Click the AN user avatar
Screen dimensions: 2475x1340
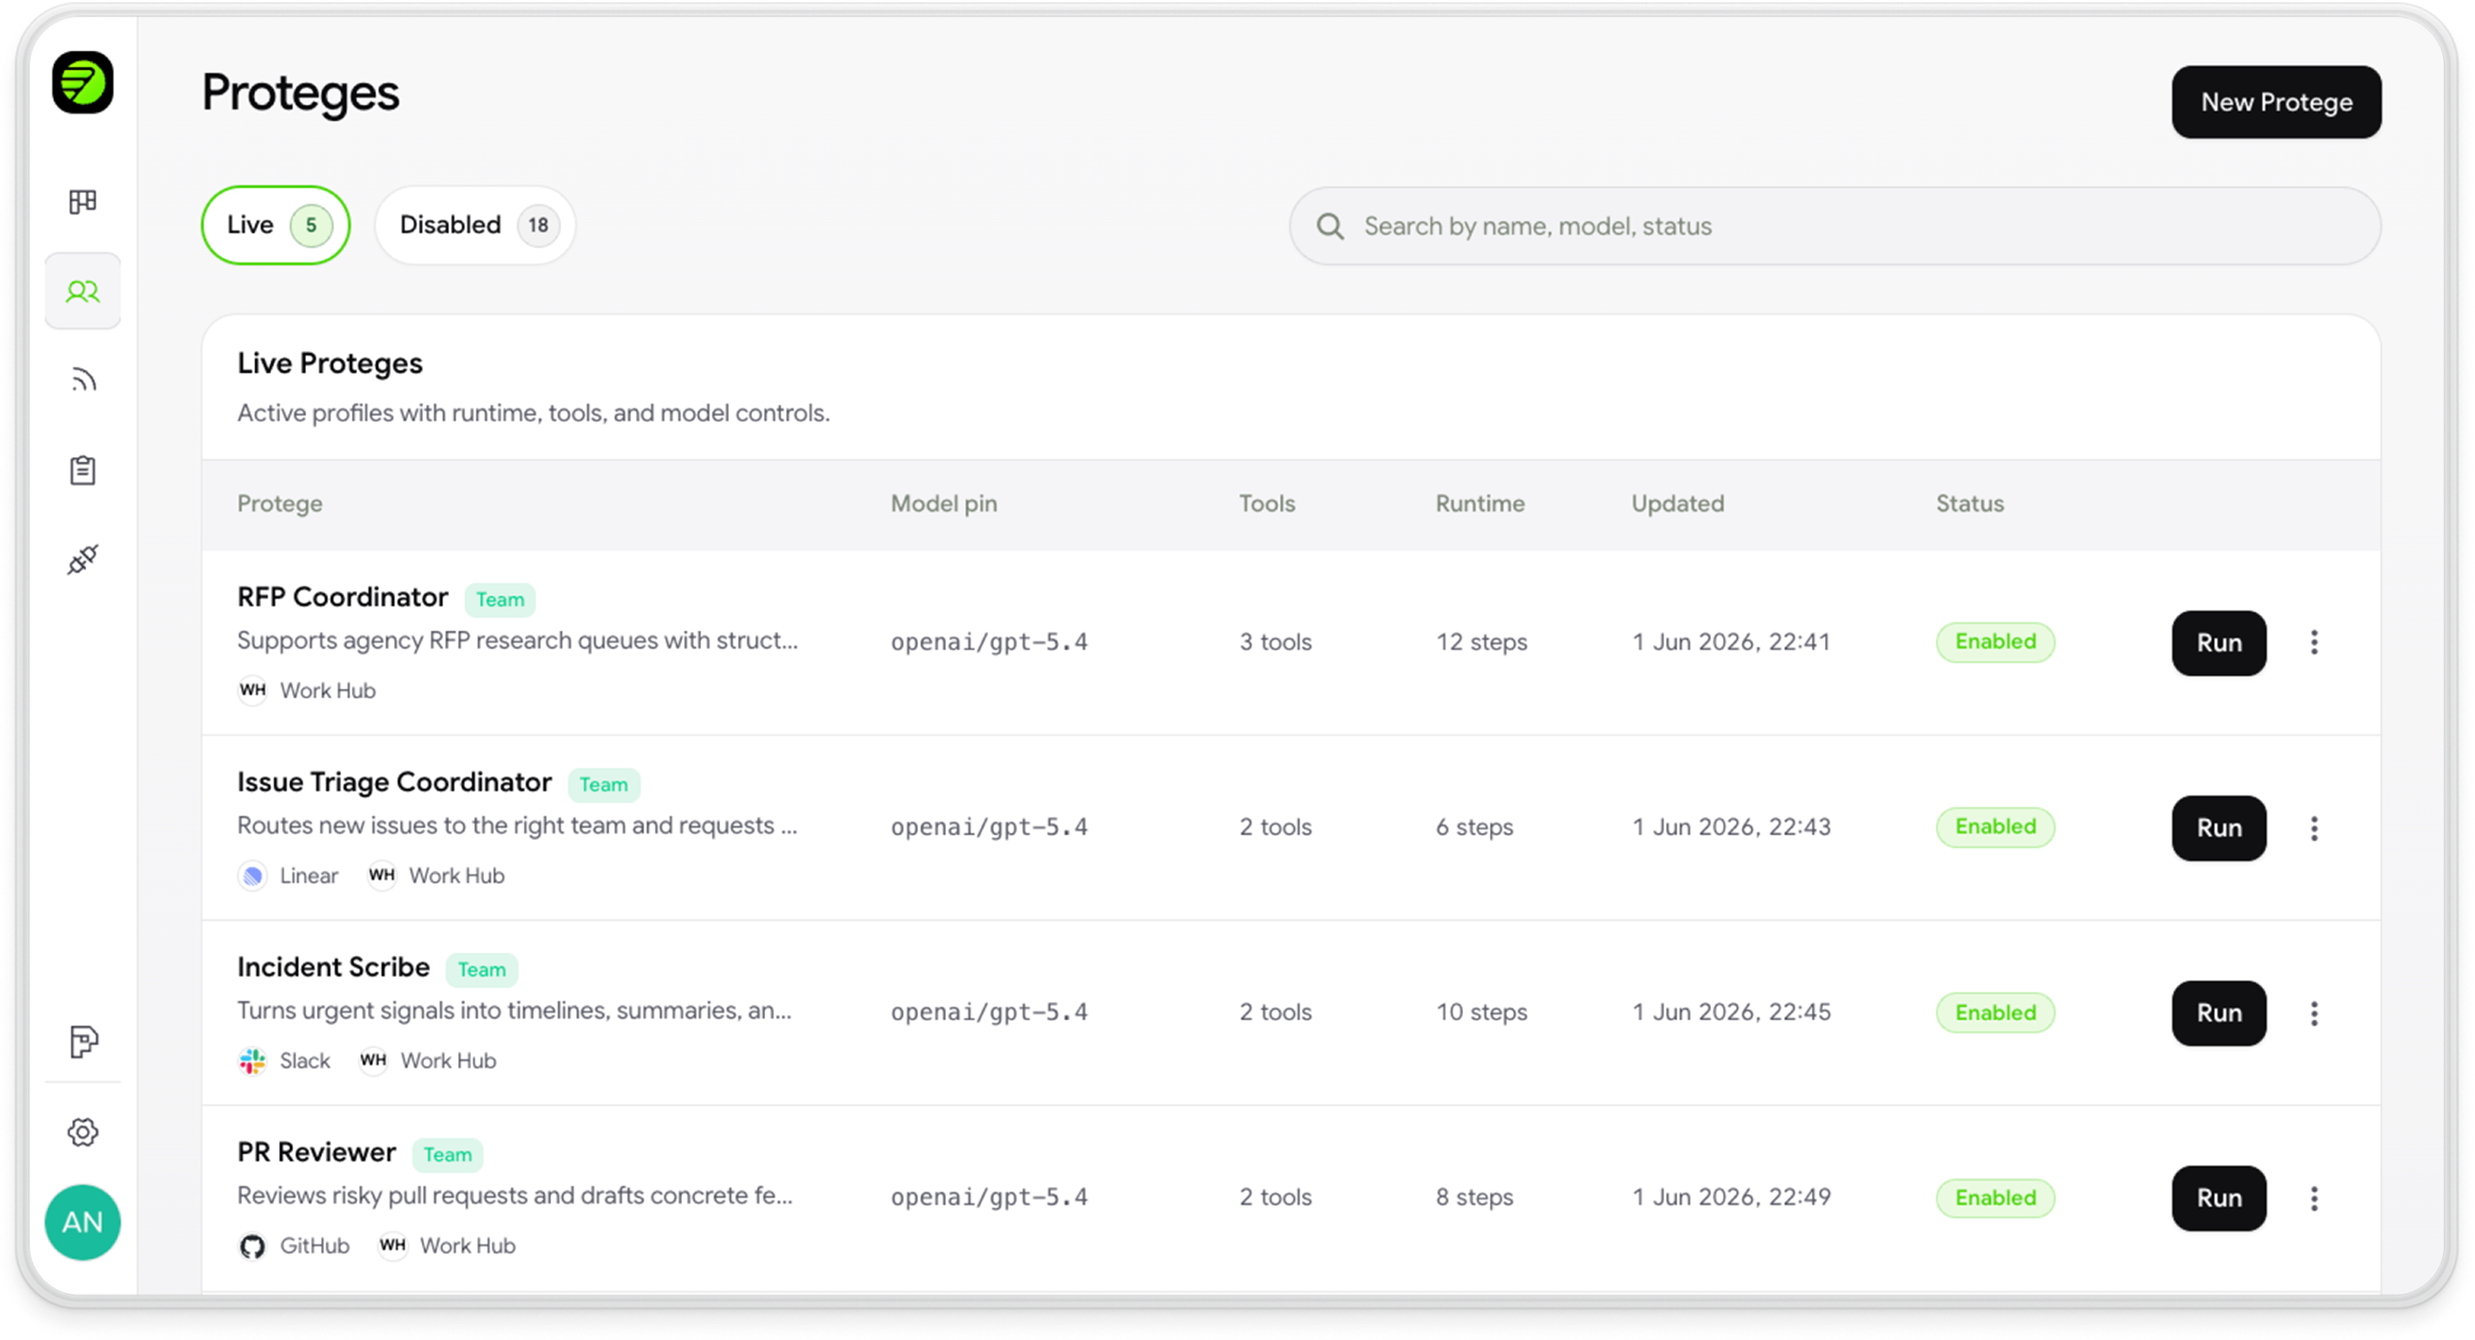(x=83, y=1222)
